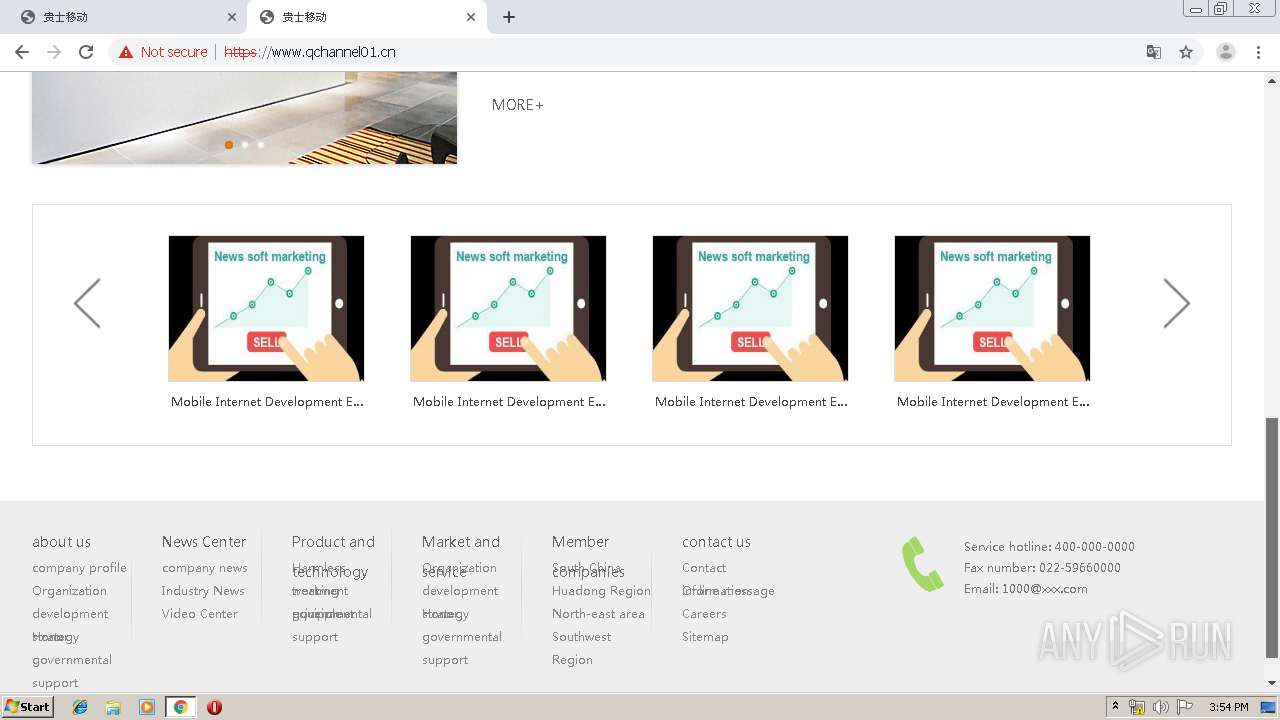Screen dimensions: 1280x720
Task: Click the first Mobile Internet Development caption
Action: point(267,402)
